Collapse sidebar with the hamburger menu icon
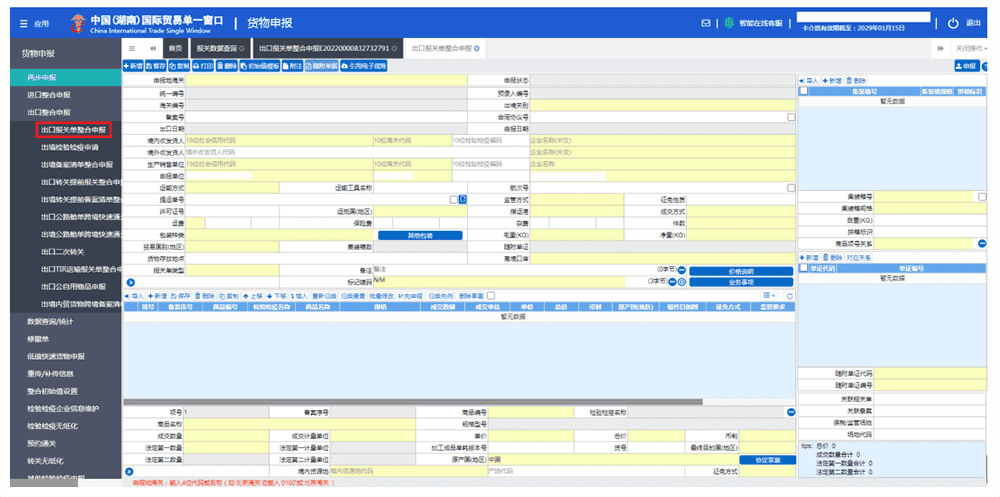The height and width of the screenshot is (497, 1000). (x=133, y=48)
